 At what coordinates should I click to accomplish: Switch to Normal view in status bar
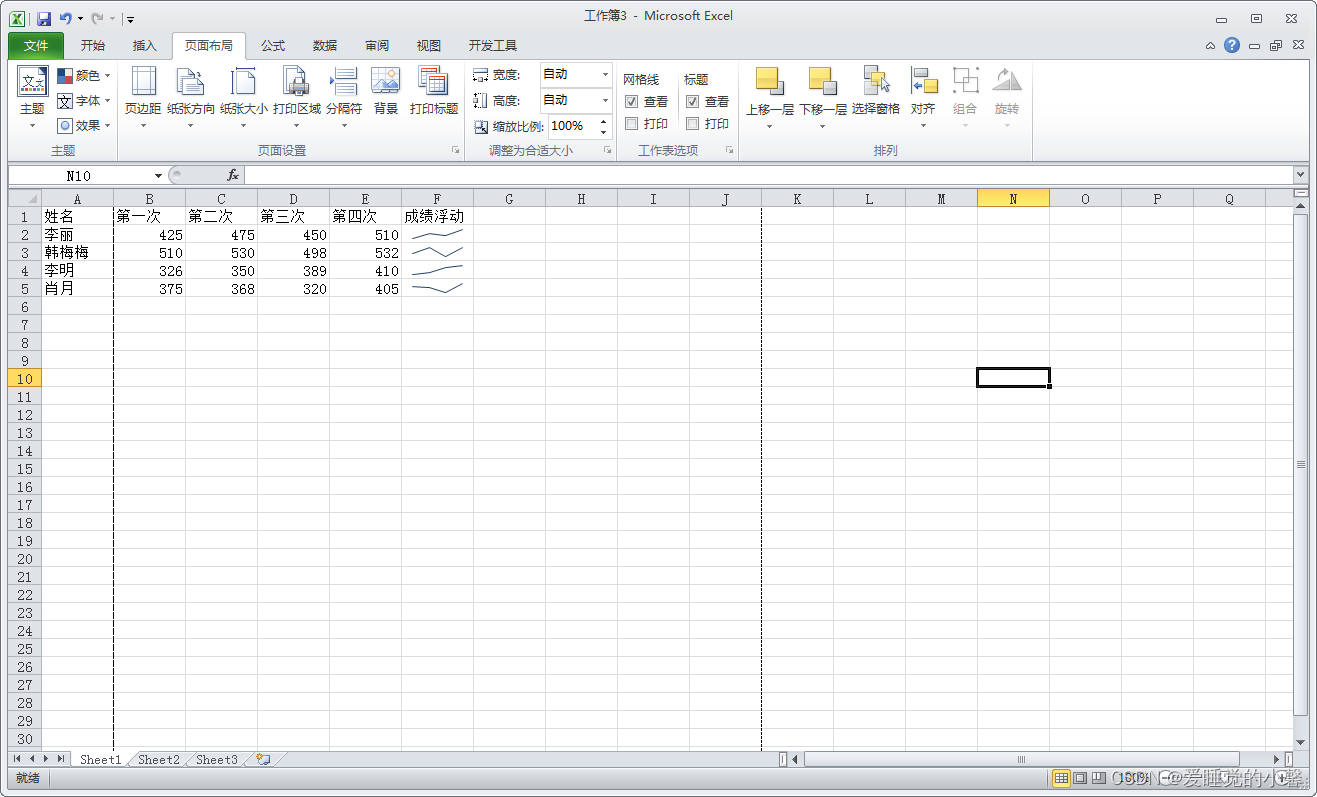pyautogui.click(x=1061, y=778)
